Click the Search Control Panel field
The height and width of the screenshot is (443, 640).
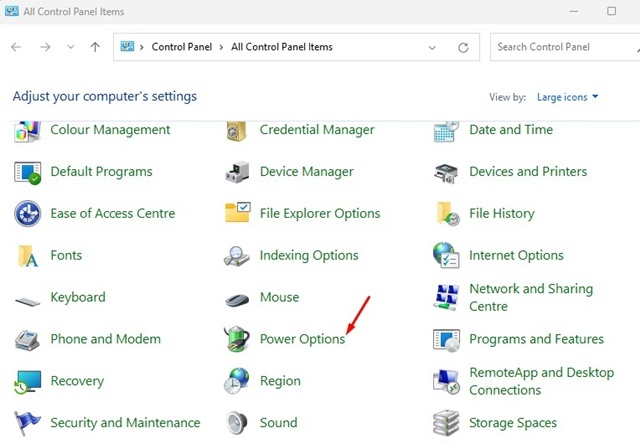(x=565, y=47)
